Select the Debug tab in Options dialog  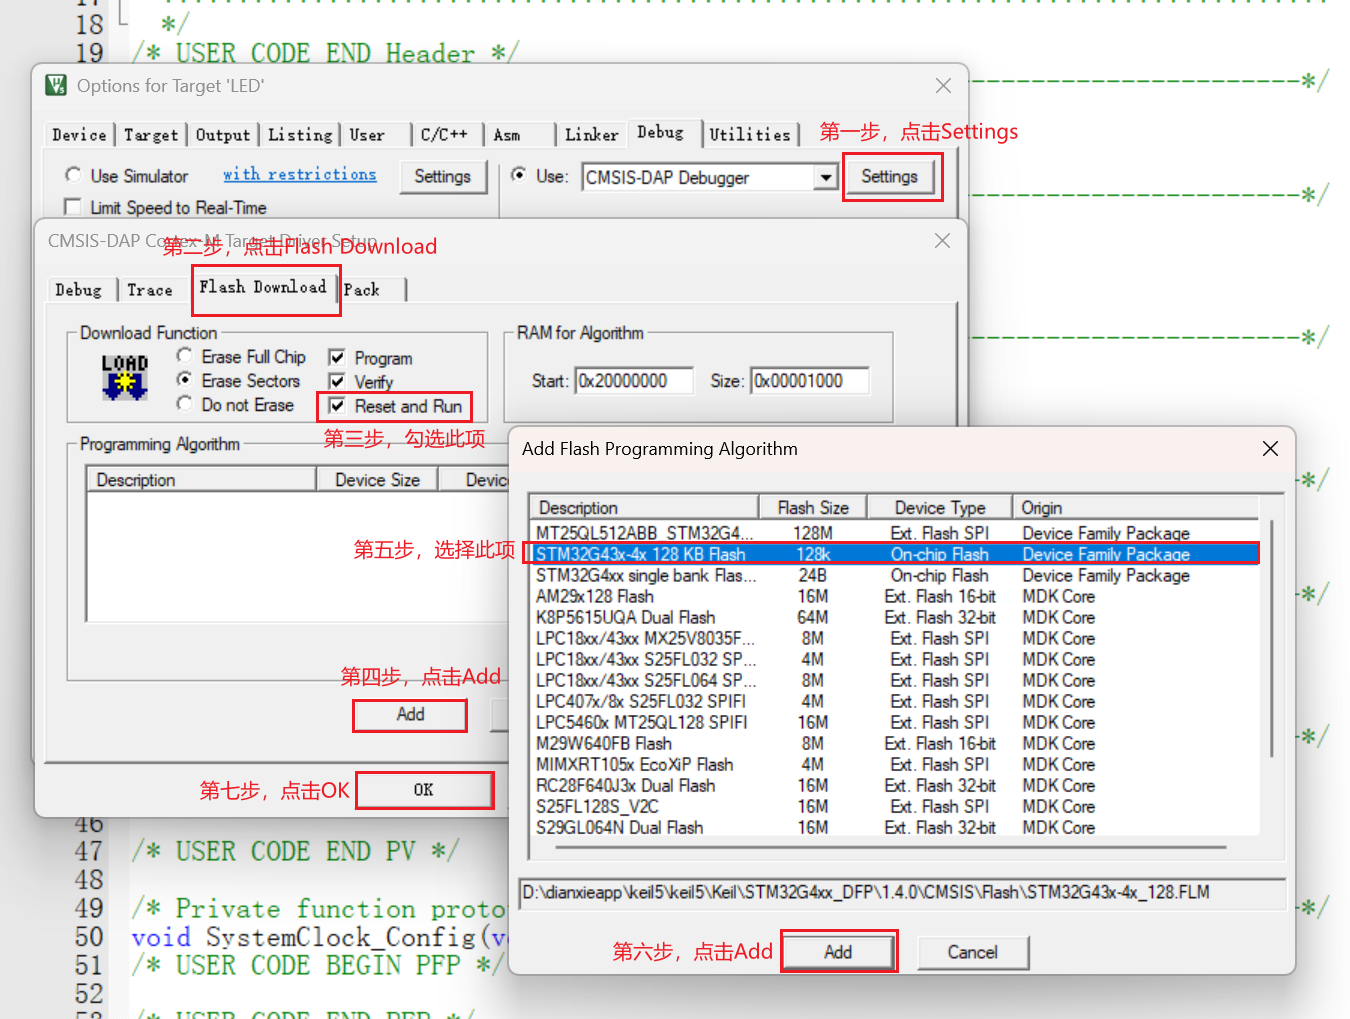click(660, 133)
